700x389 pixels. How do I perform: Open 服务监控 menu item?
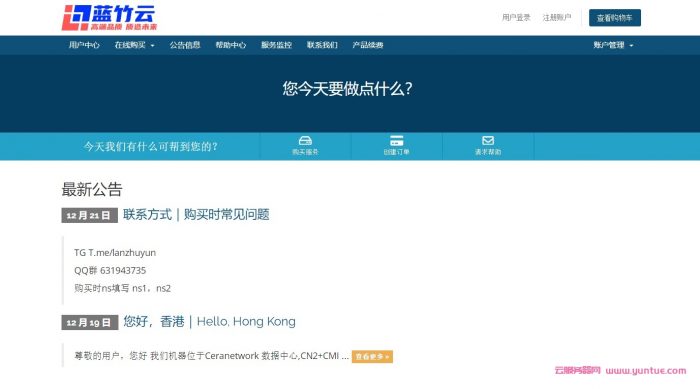(x=276, y=45)
